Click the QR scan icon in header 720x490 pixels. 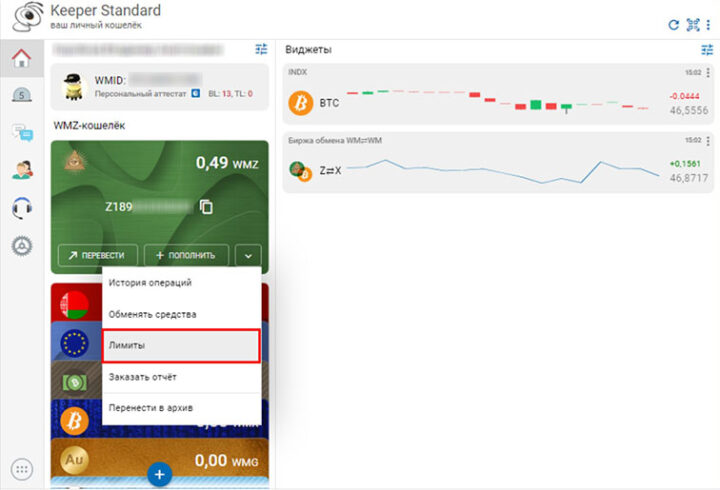pos(692,25)
